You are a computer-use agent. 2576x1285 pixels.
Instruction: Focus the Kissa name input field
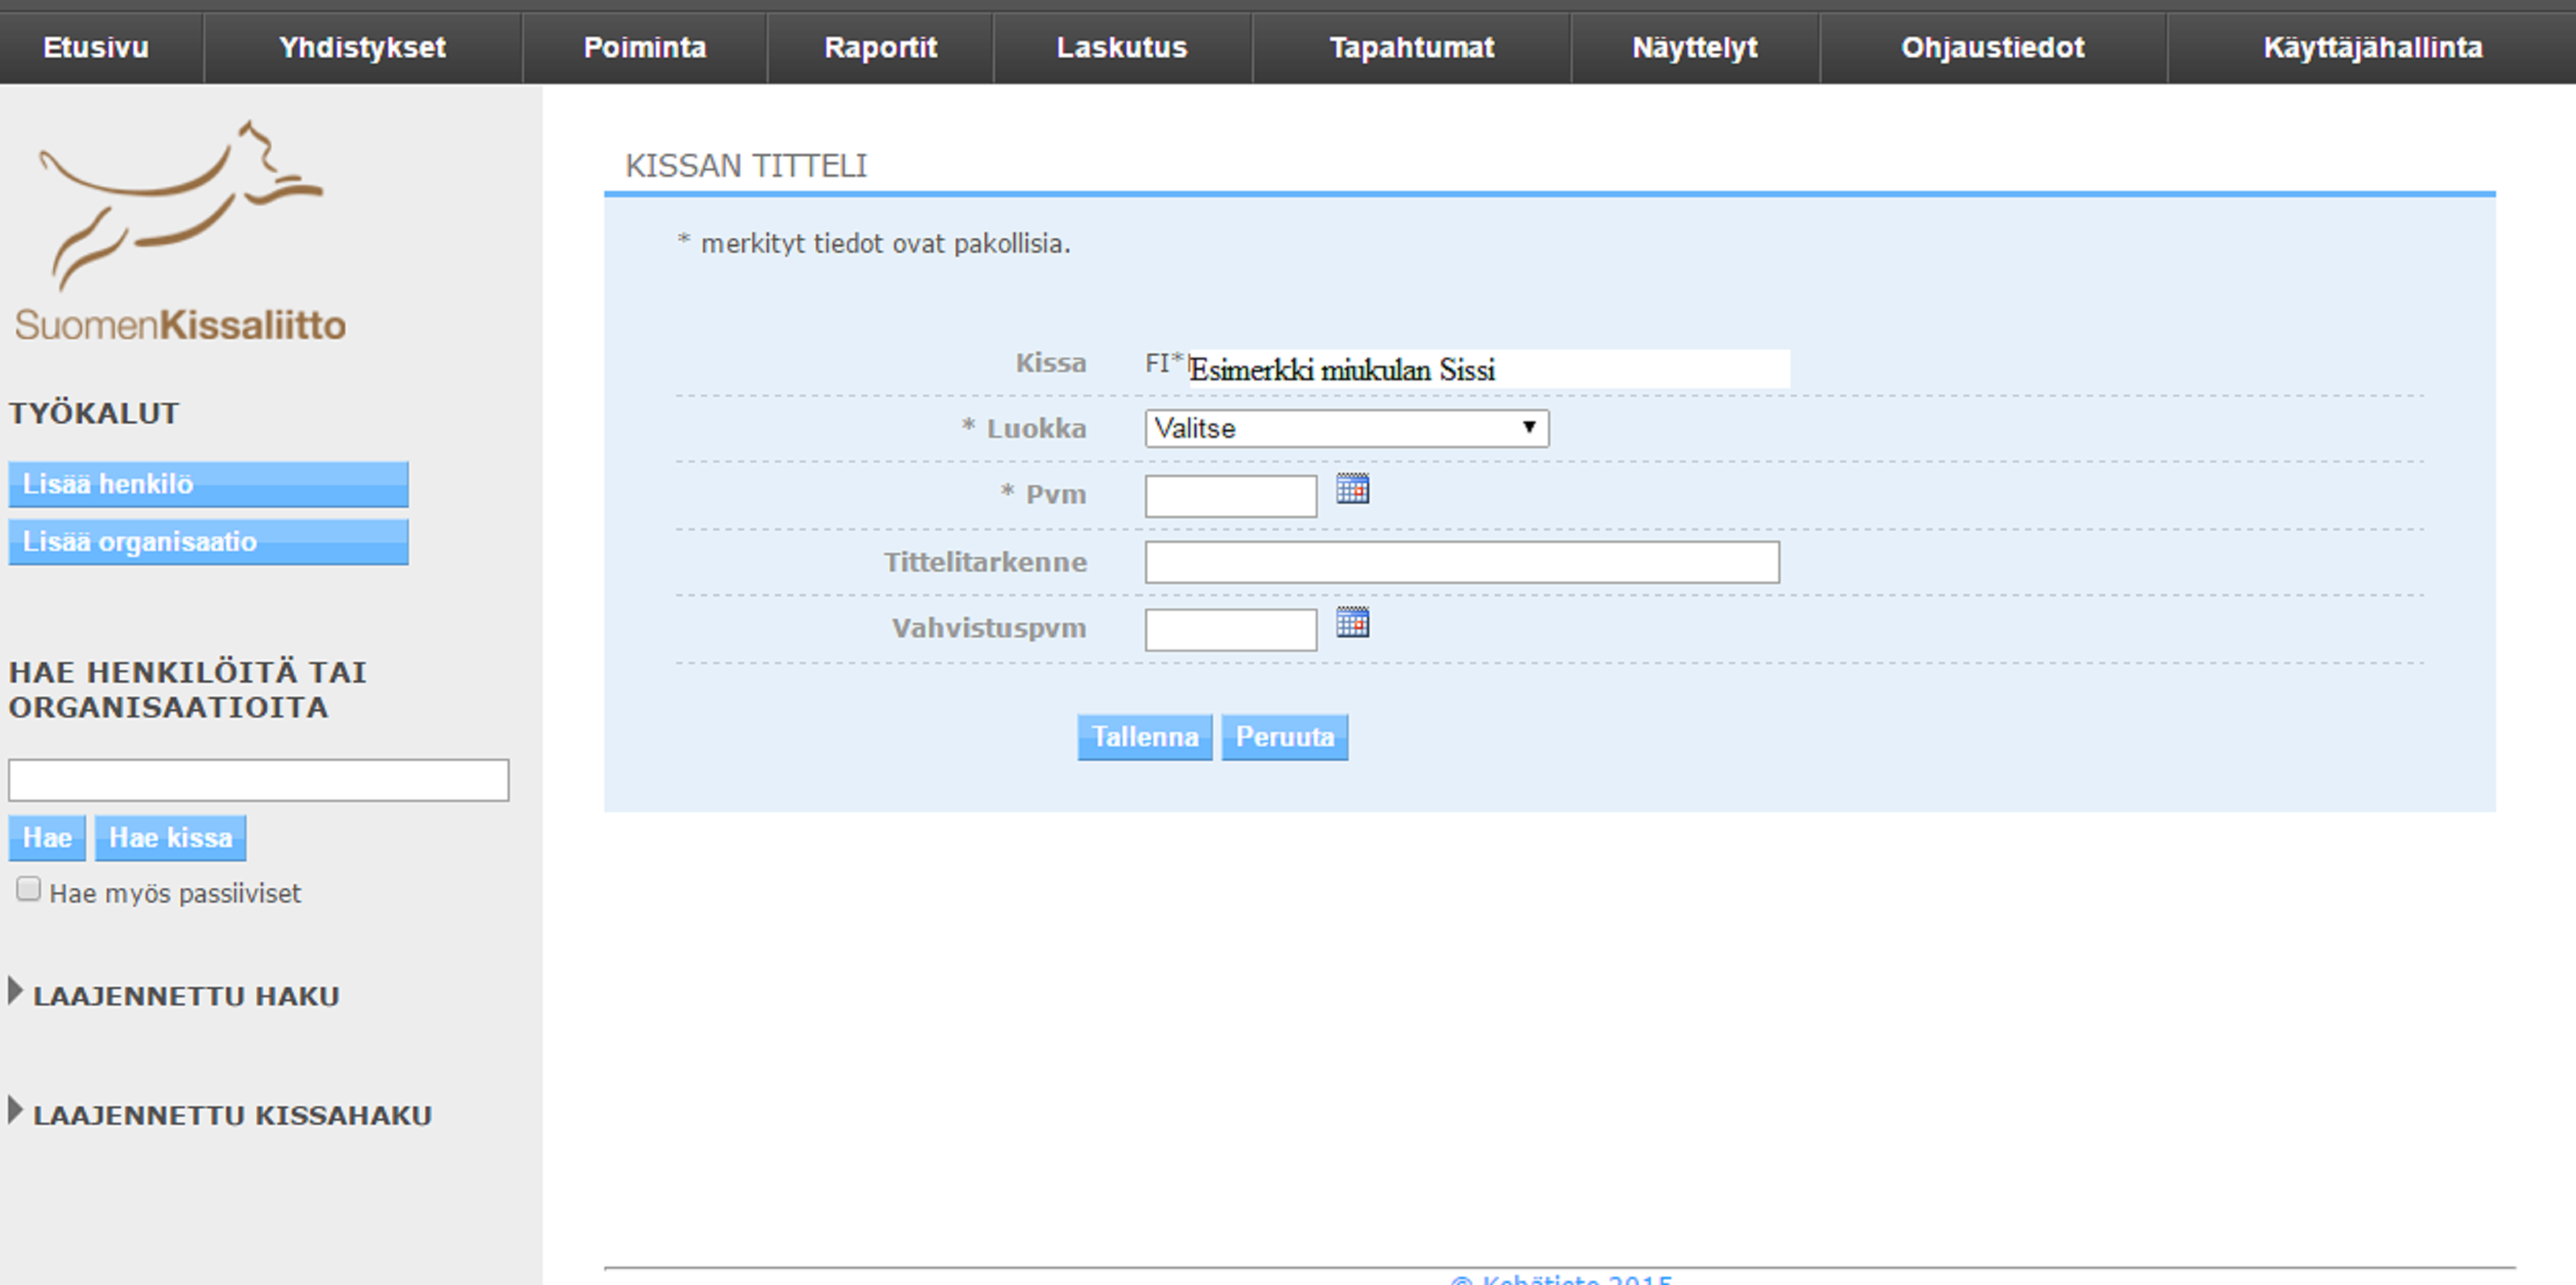[x=1488, y=369]
